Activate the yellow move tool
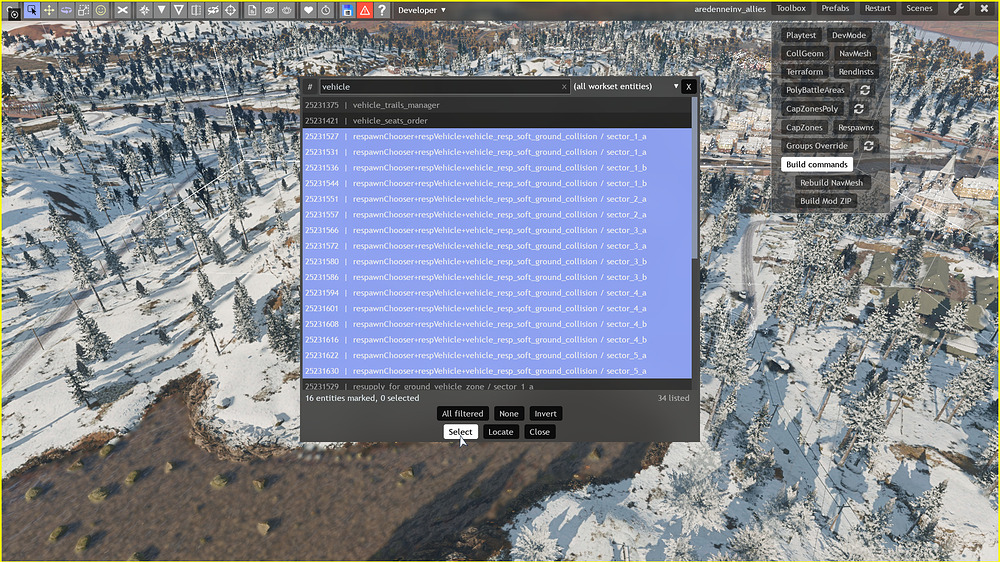Image resolution: width=1000 pixels, height=562 pixels. [49, 9]
